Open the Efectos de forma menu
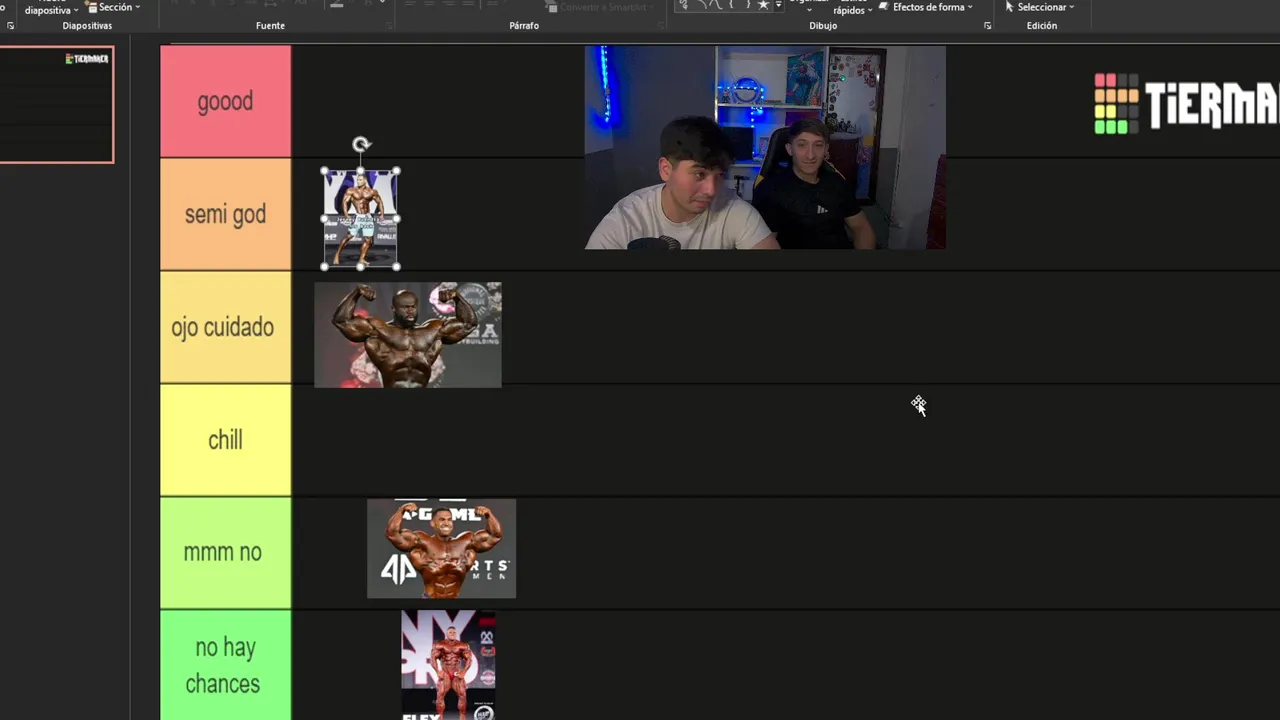The width and height of the screenshot is (1280, 720). point(925,7)
